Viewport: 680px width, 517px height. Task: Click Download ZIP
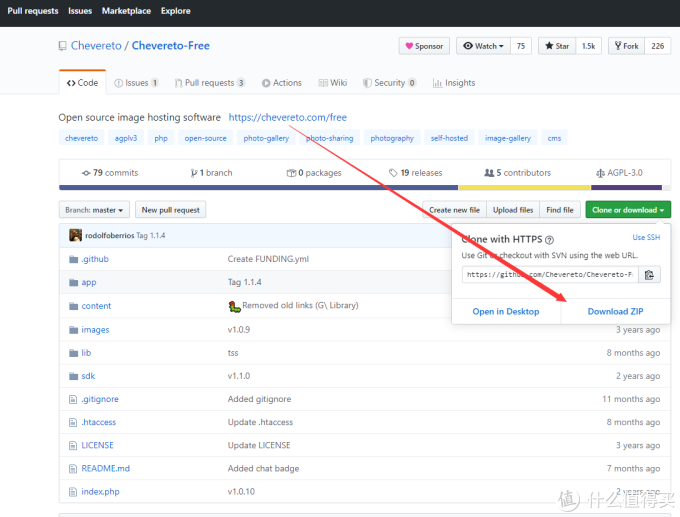click(x=615, y=311)
